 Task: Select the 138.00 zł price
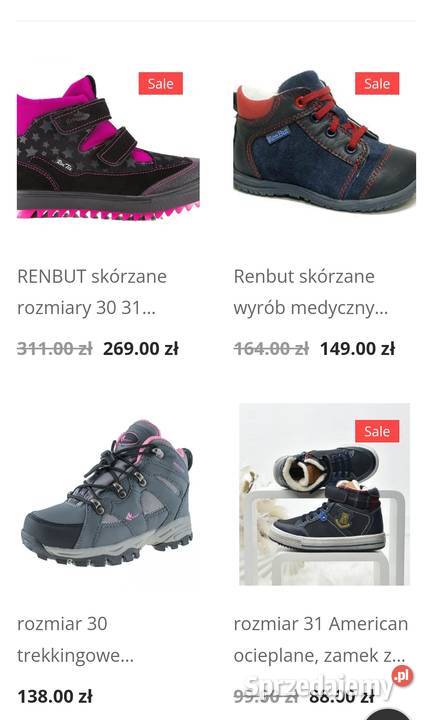(55, 697)
